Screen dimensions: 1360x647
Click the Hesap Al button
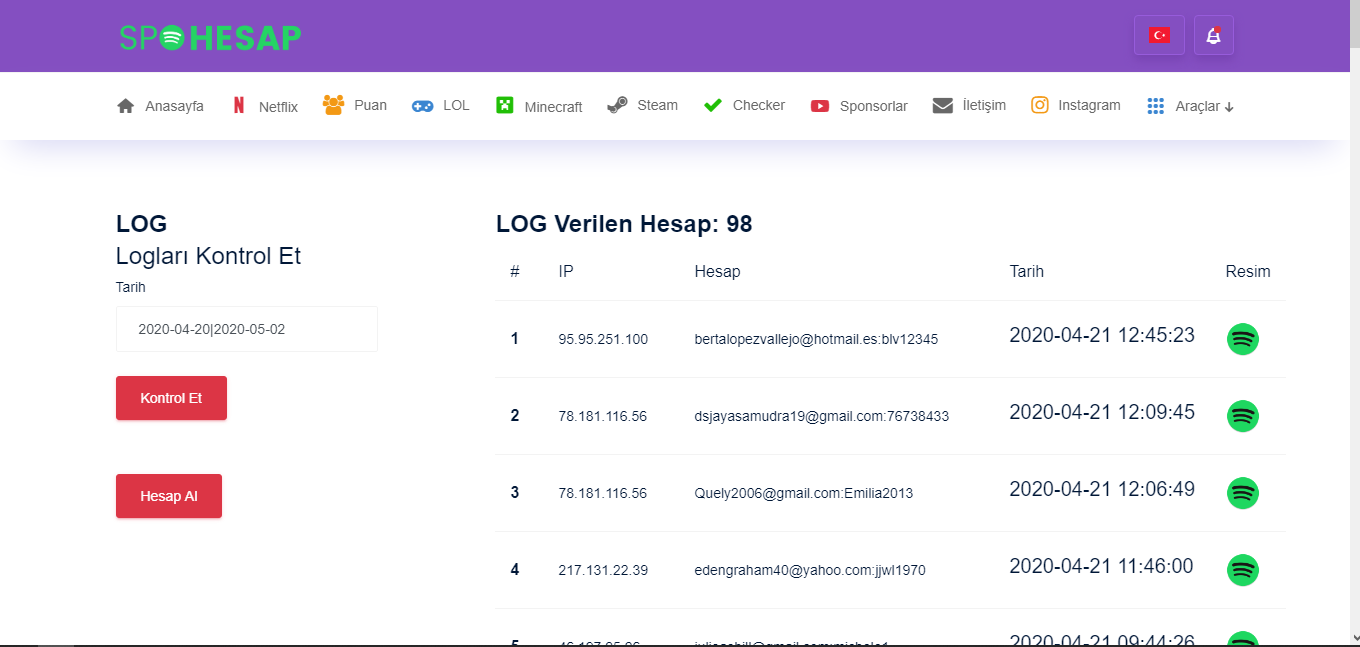(x=169, y=496)
